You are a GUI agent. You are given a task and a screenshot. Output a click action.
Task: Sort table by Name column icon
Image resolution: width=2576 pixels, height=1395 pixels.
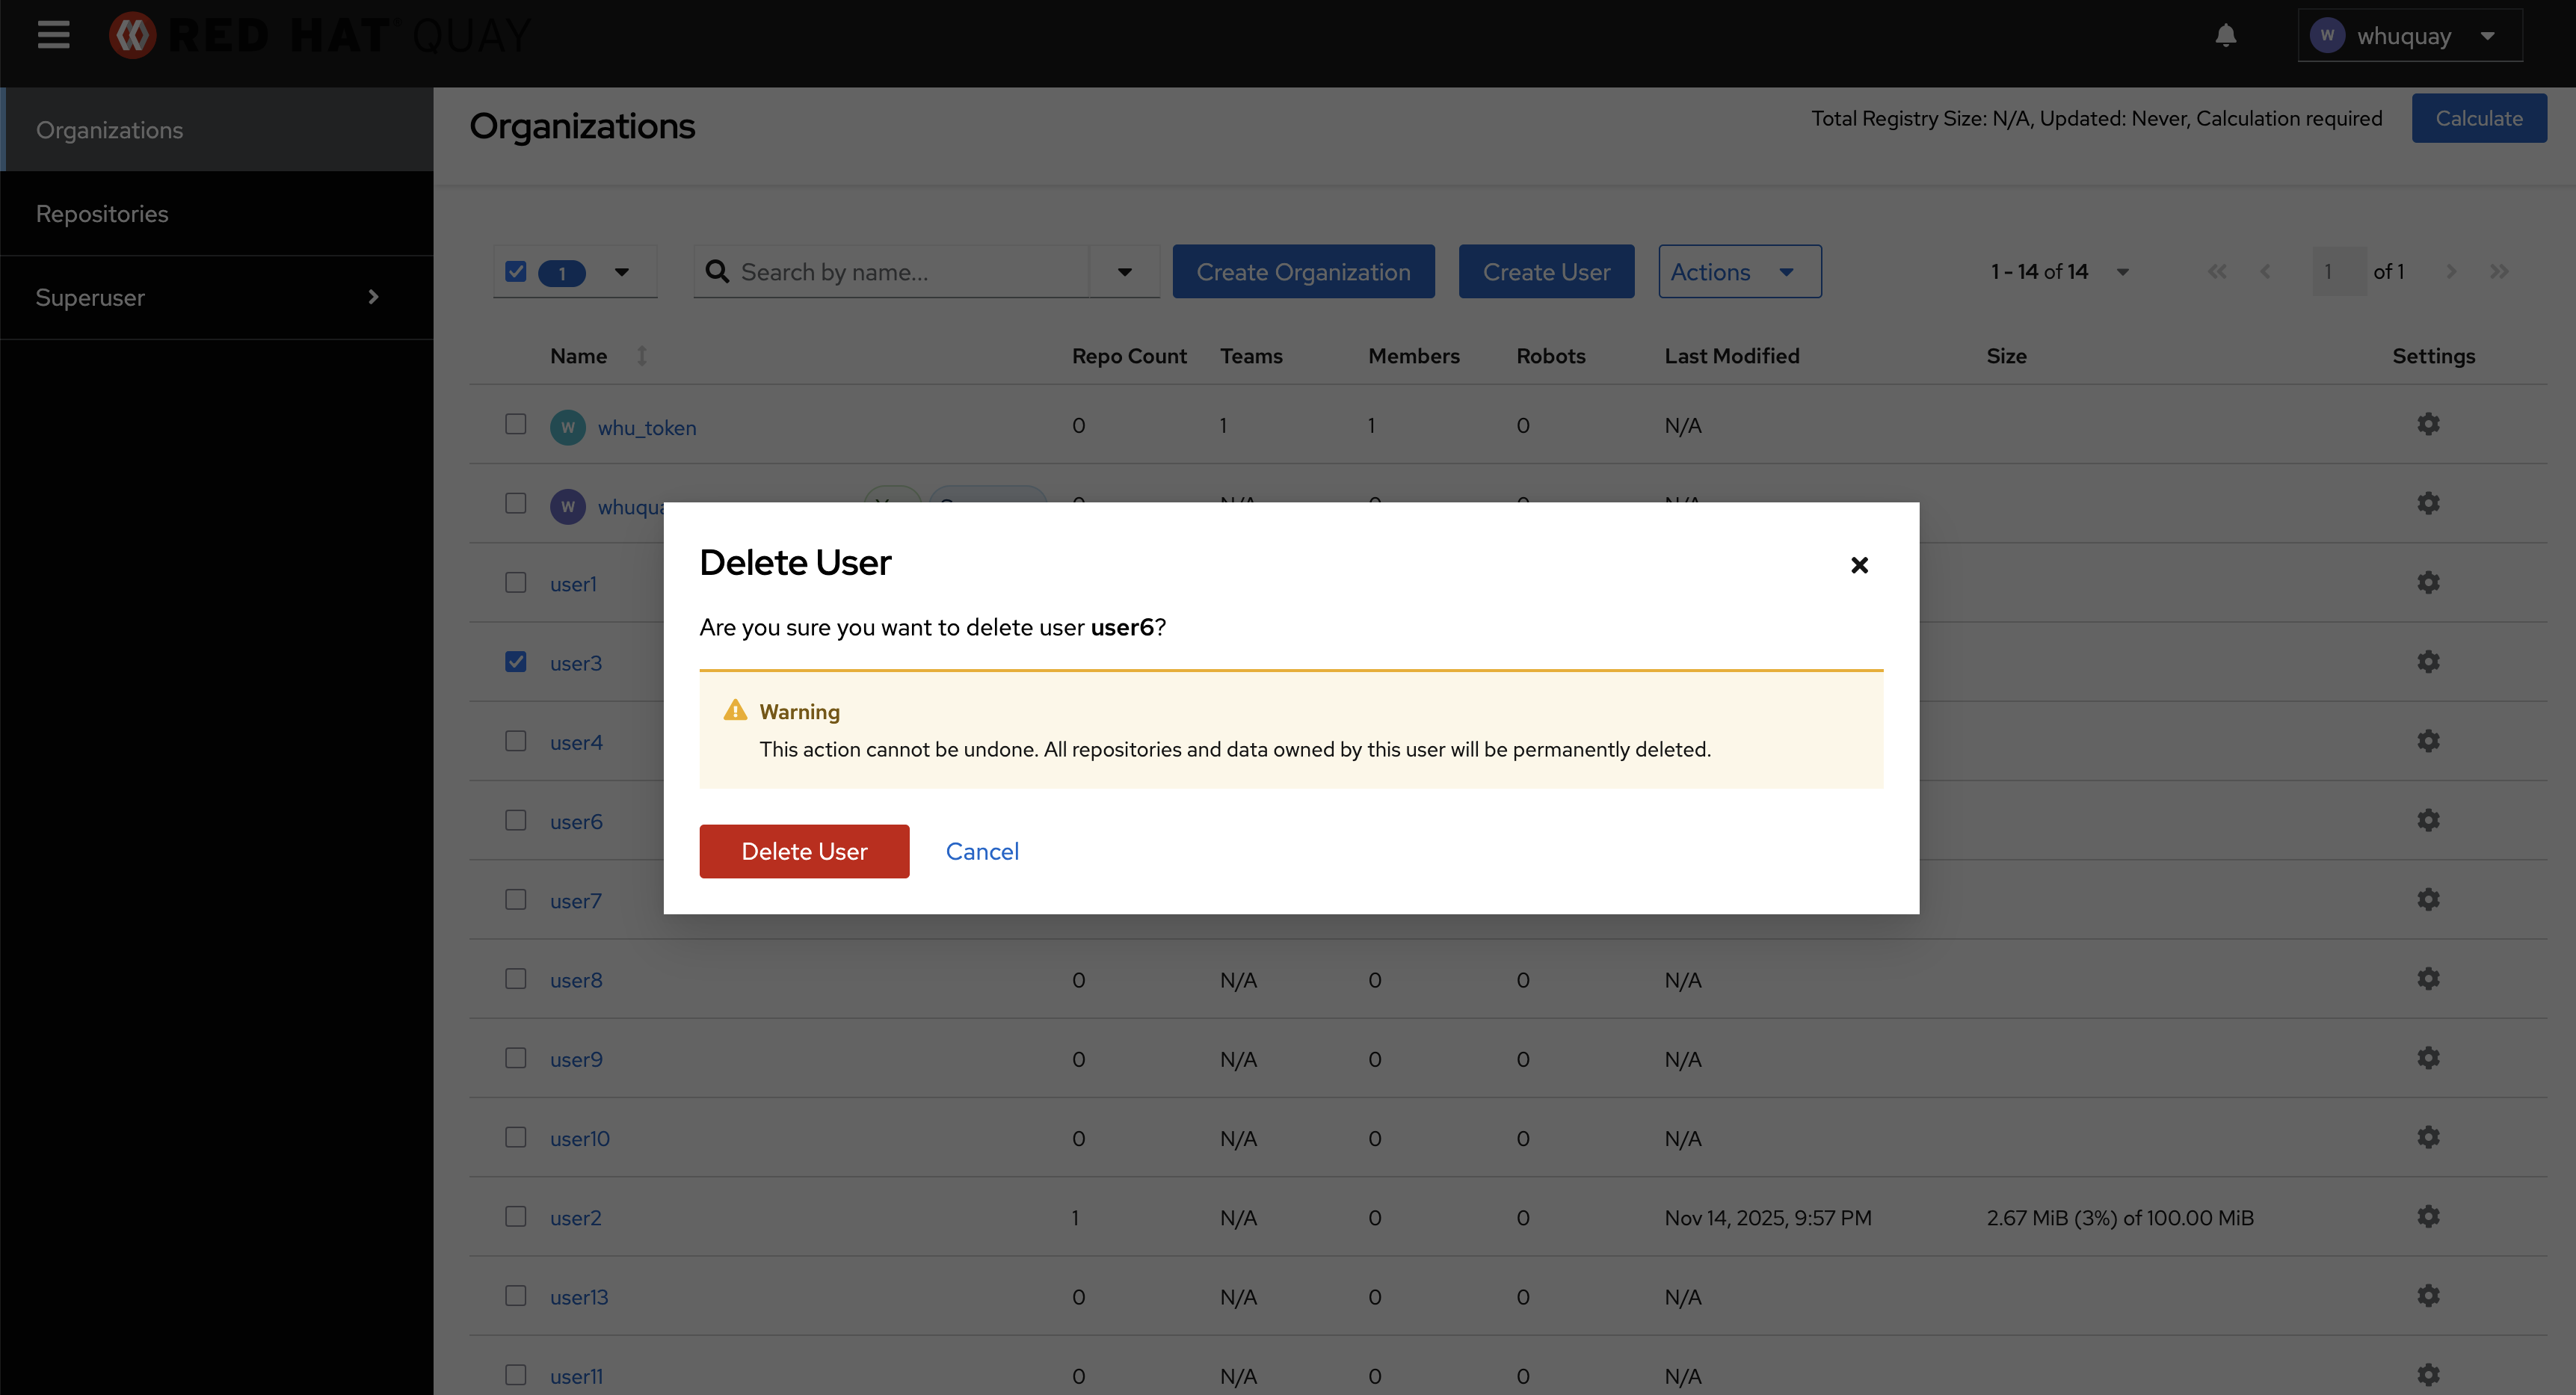(x=642, y=356)
